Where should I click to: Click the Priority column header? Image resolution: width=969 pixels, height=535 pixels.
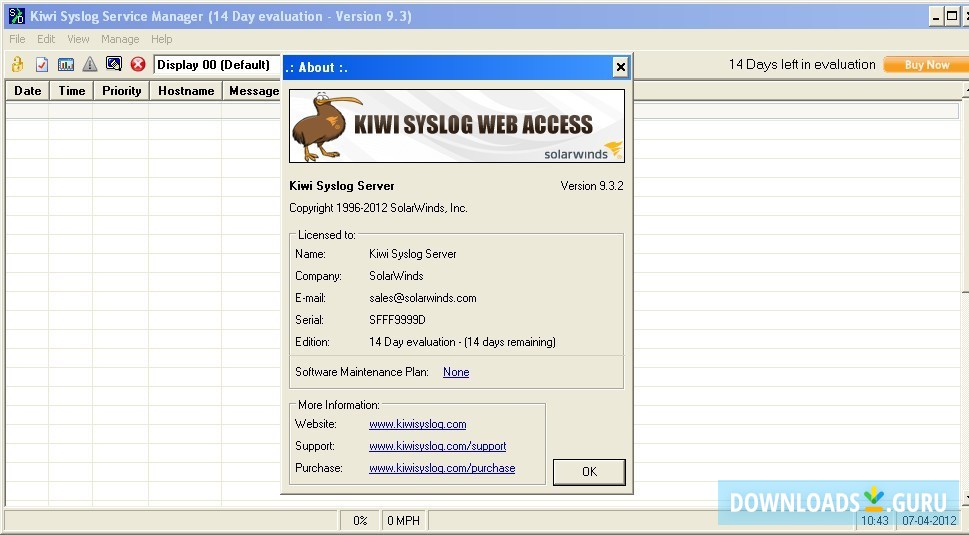click(x=122, y=91)
